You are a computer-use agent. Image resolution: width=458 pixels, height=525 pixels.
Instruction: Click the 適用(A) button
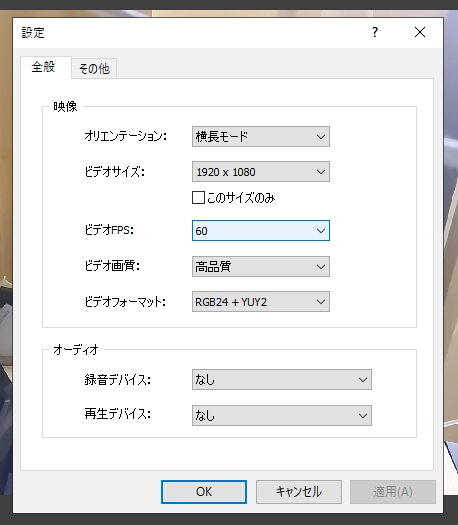pyautogui.click(x=393, y=492)
